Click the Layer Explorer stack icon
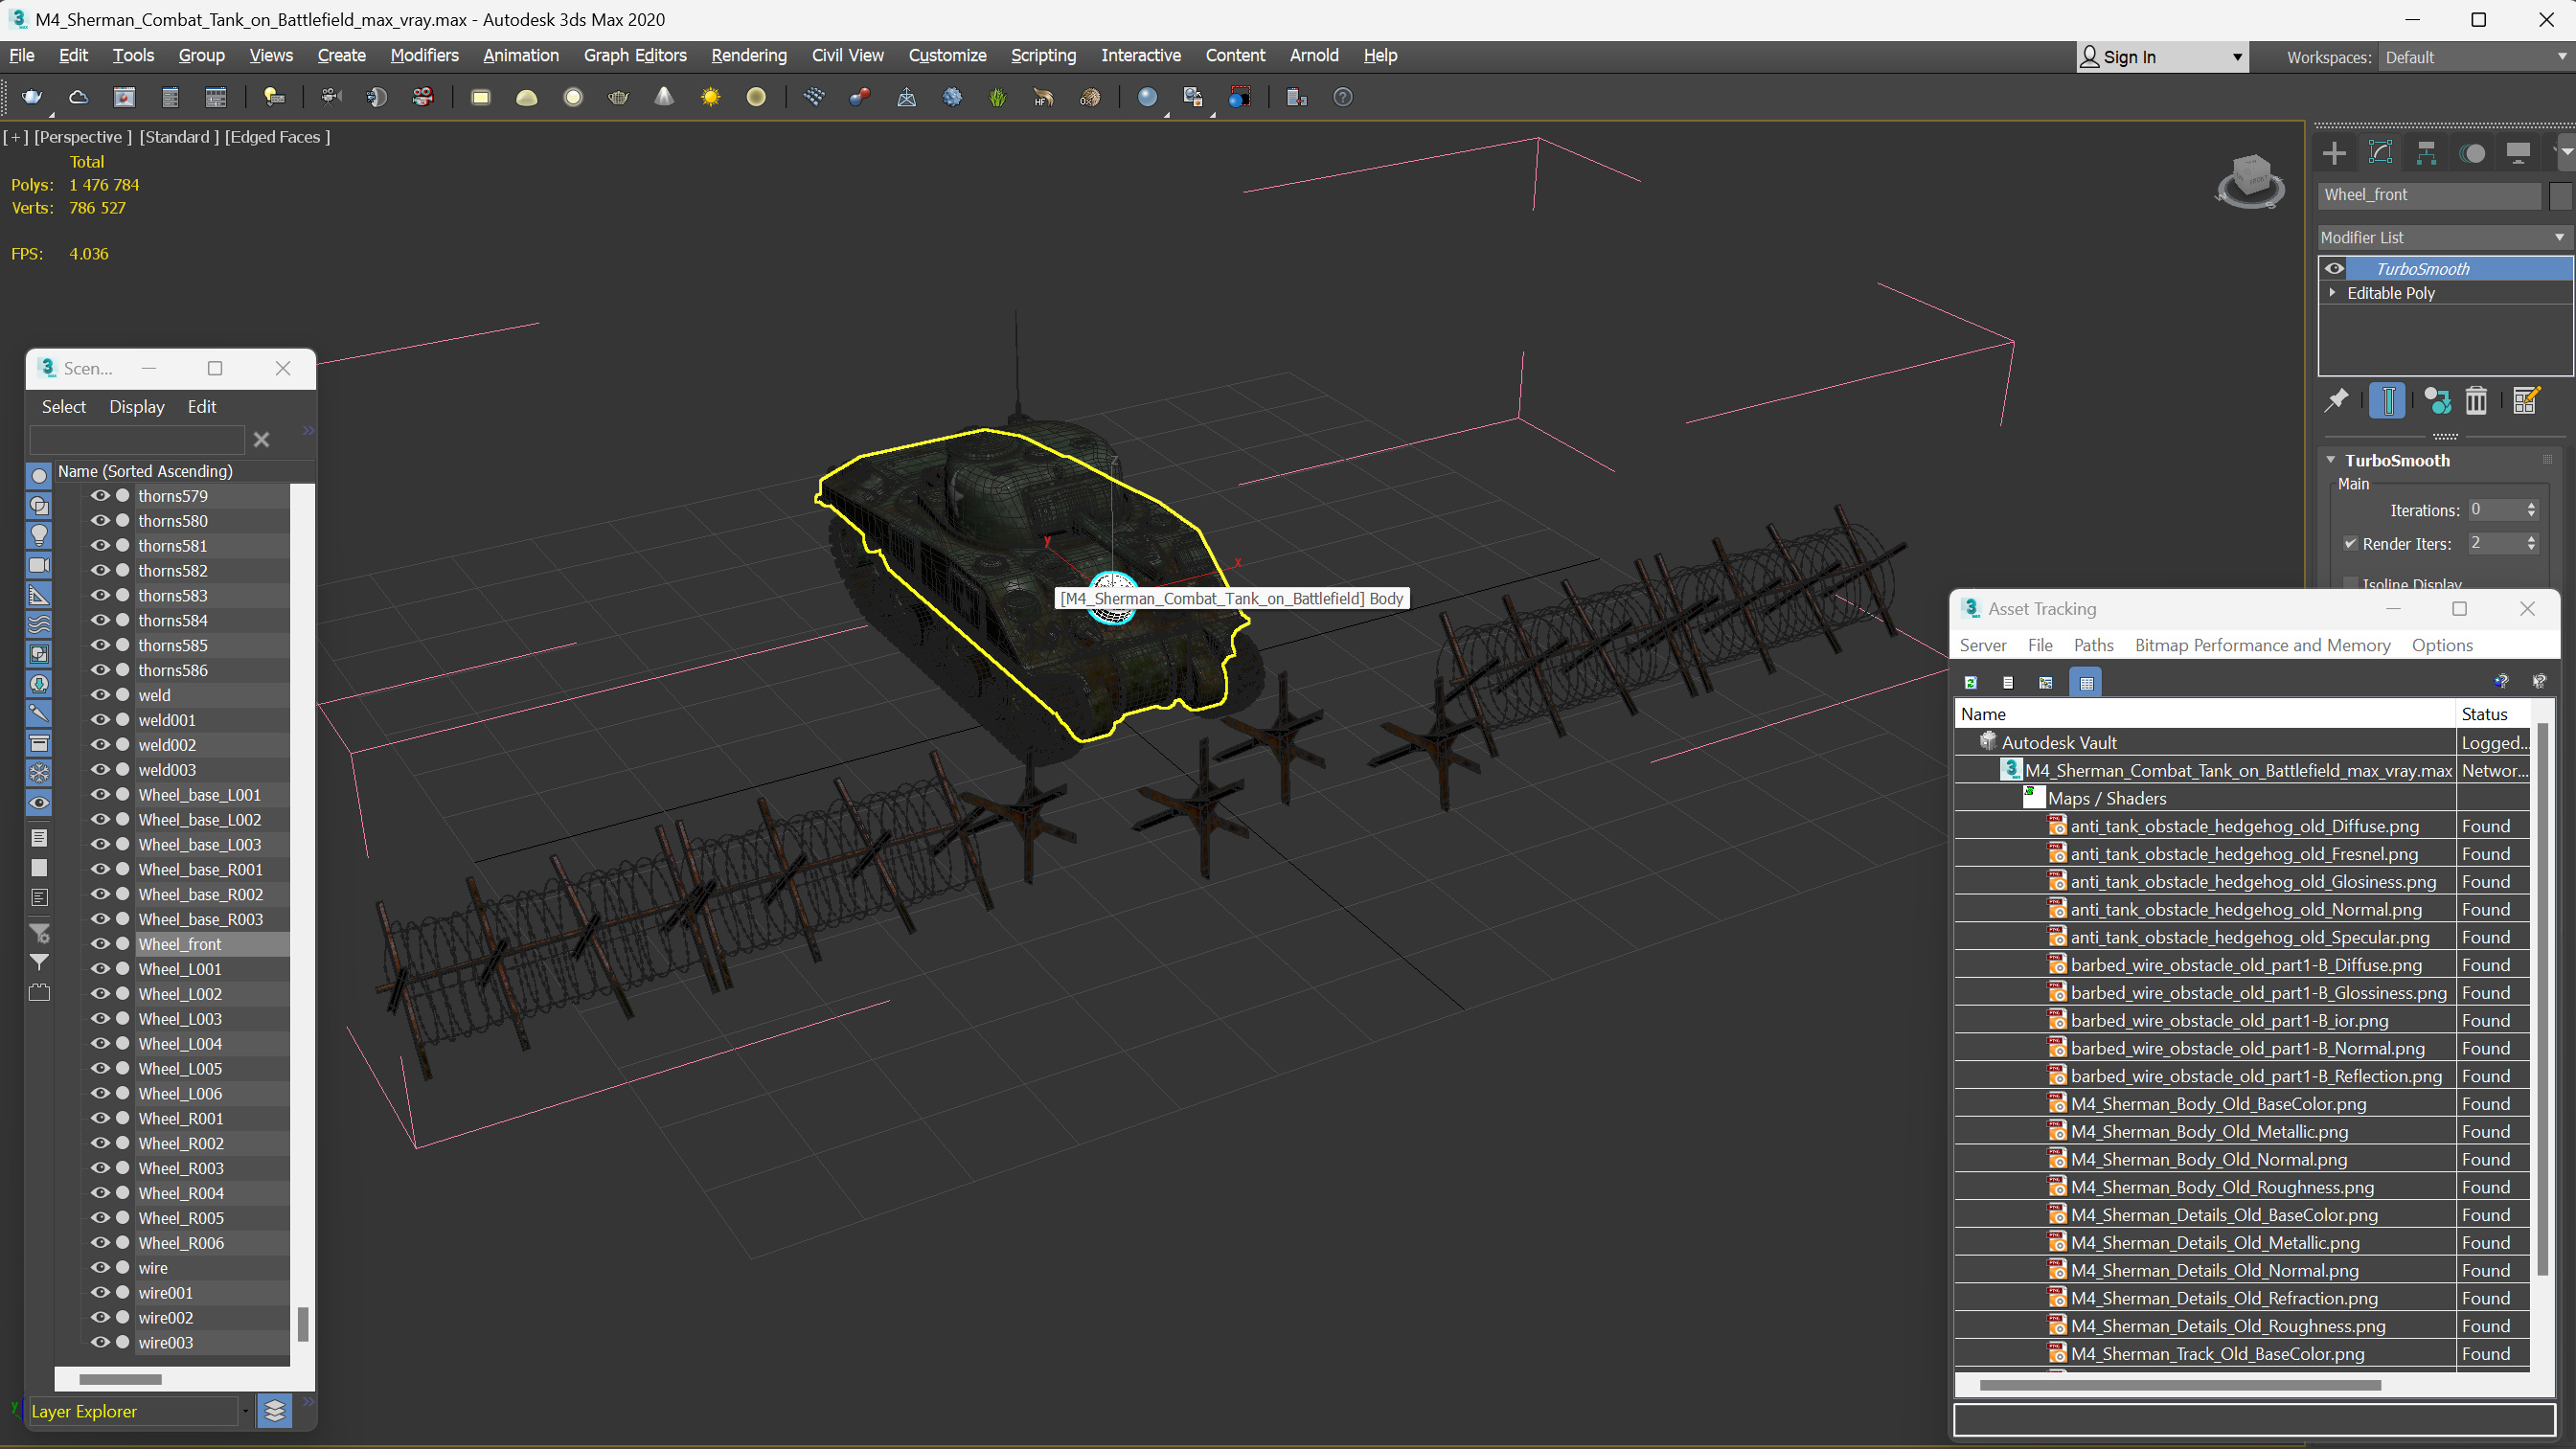The image size is (2576, 1449). [x=275, y=1411]
